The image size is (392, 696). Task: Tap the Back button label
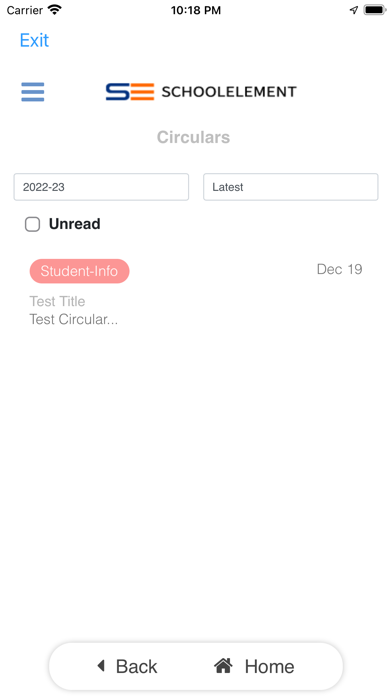(136, 666)
